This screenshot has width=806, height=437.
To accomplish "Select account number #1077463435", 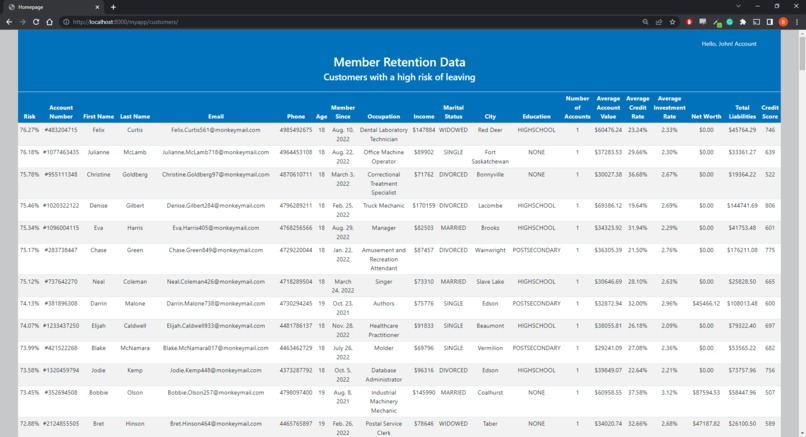I will (x=61, y=152).
